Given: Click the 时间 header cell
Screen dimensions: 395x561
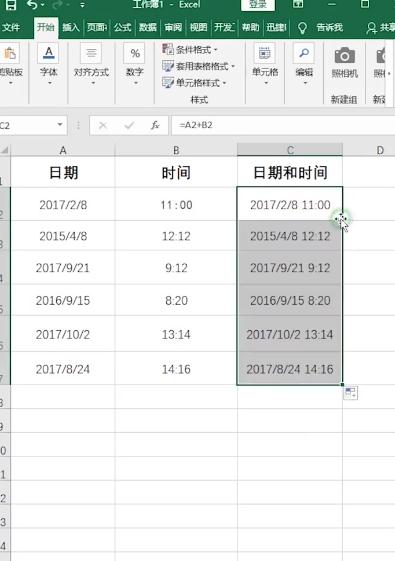Looking at the screenshot, I should 176,172.
